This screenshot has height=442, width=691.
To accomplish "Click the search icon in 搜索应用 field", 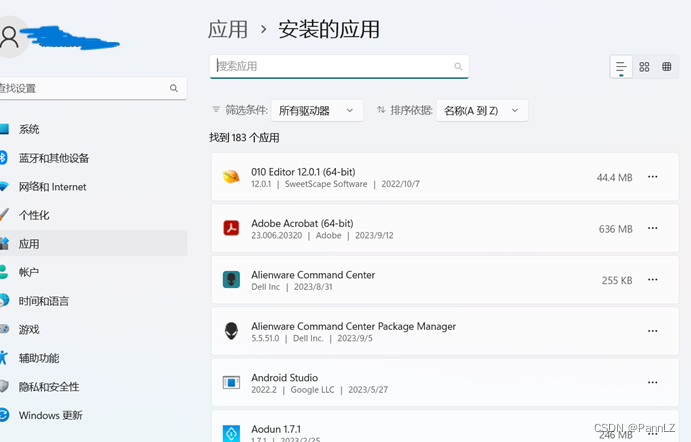I will coord(458,67).
